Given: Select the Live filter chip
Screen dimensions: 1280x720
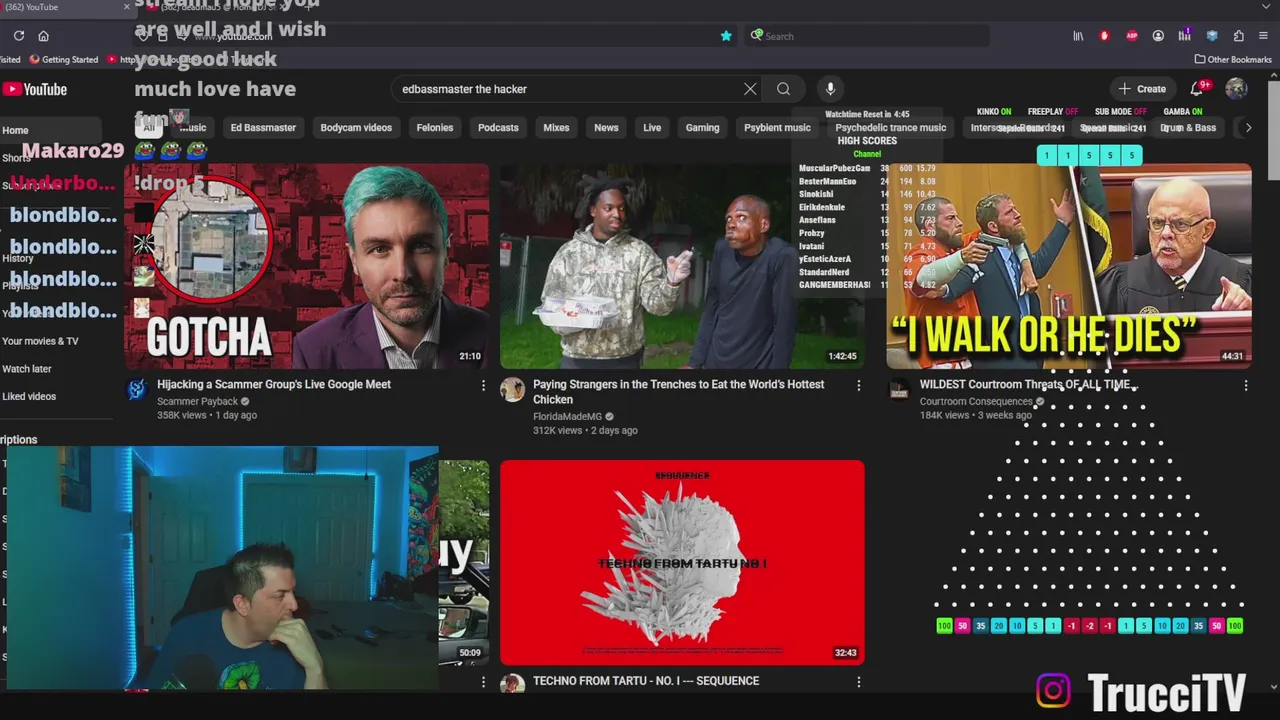Looking at the screenshot, I should pos(652,128).
